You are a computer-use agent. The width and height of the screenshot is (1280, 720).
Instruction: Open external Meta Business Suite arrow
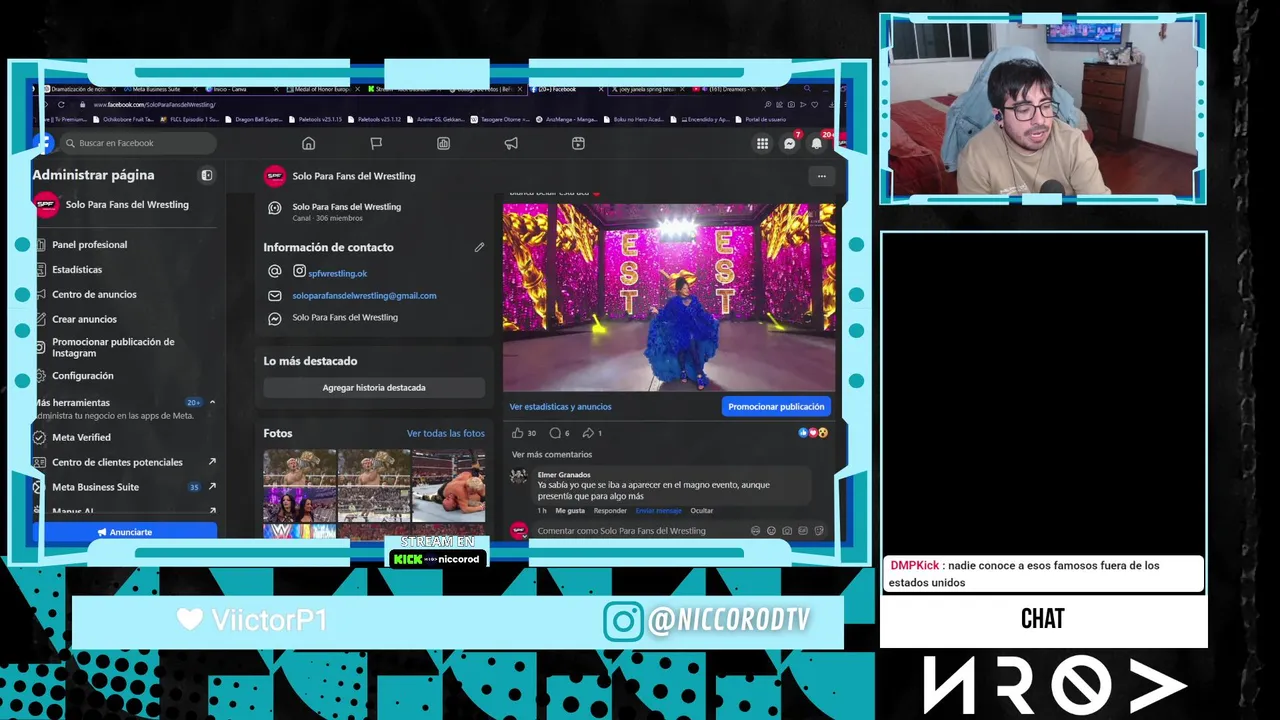[212, 487]
